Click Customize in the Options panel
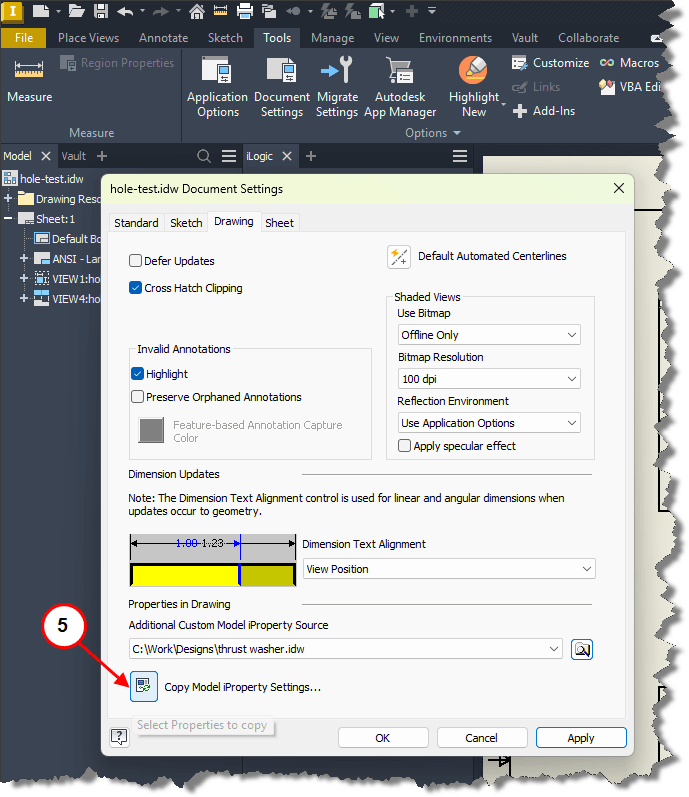This screenshot has width=689, height=797. pyautogui.click(x=551, y=63)
